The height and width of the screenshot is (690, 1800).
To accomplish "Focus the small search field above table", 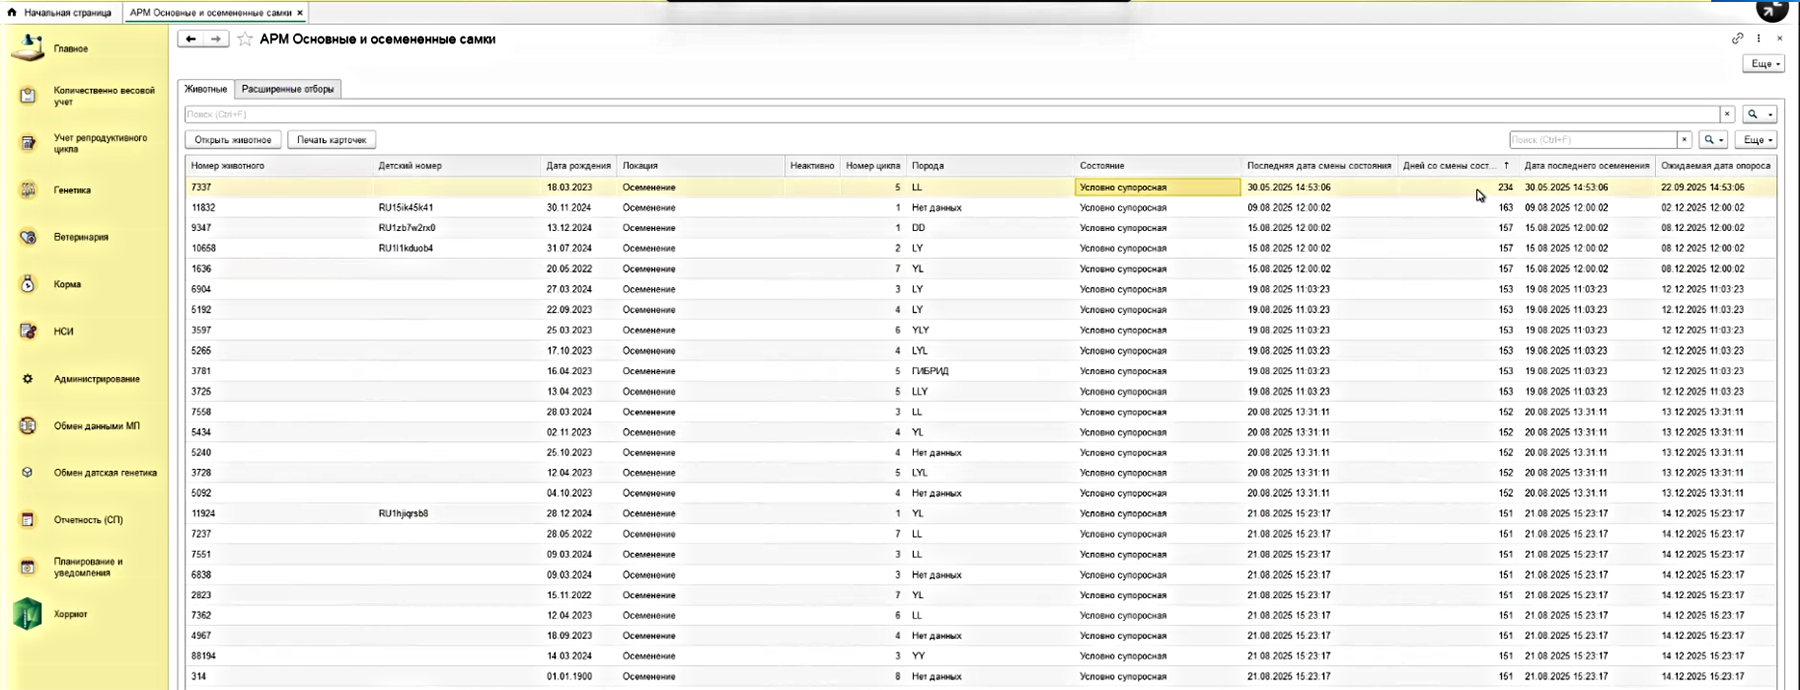I will 1592,140.
